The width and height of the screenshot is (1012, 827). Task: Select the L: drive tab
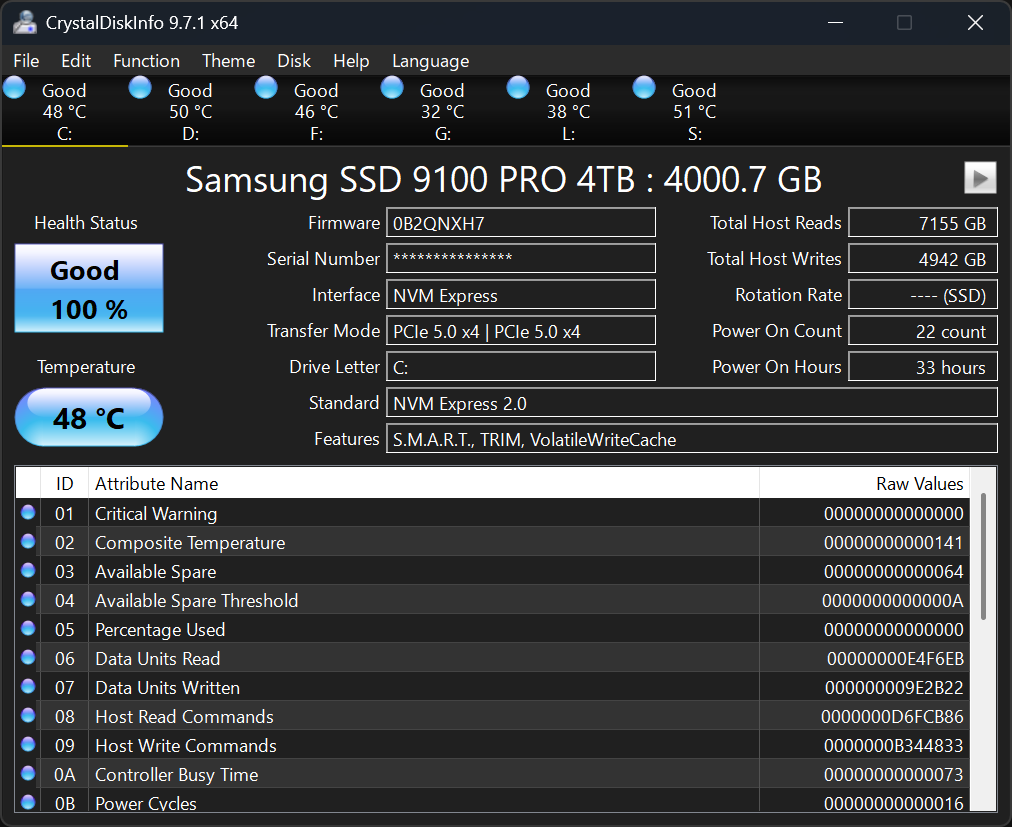(568, 111)
